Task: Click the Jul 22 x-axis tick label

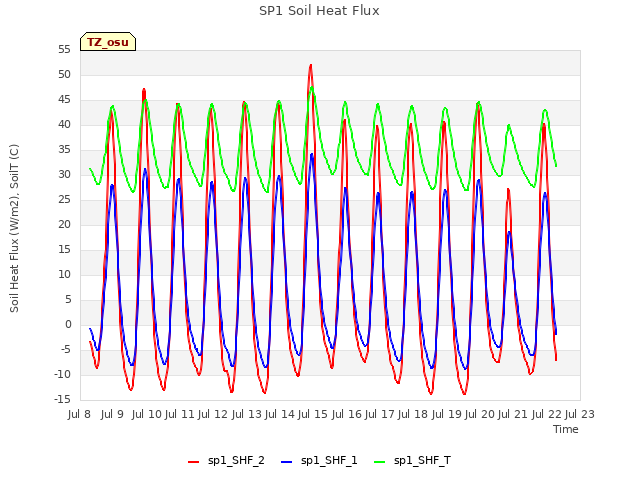Action: (x=546, y=414)
